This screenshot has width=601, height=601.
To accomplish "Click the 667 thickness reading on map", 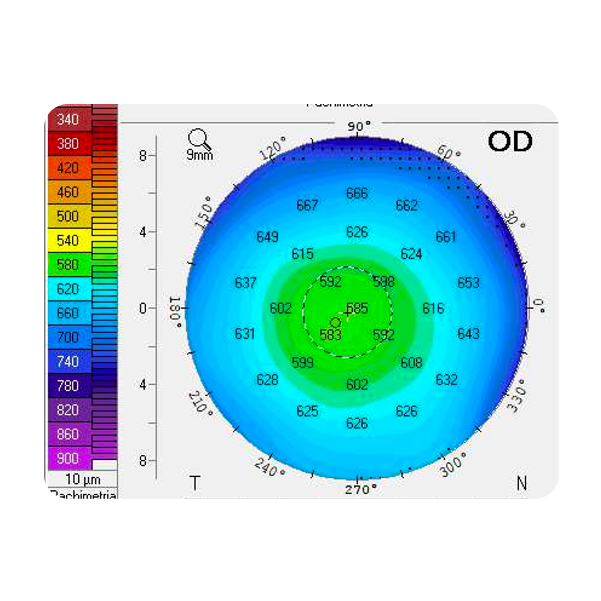I will pyautogui.click(x=307, y=206).
